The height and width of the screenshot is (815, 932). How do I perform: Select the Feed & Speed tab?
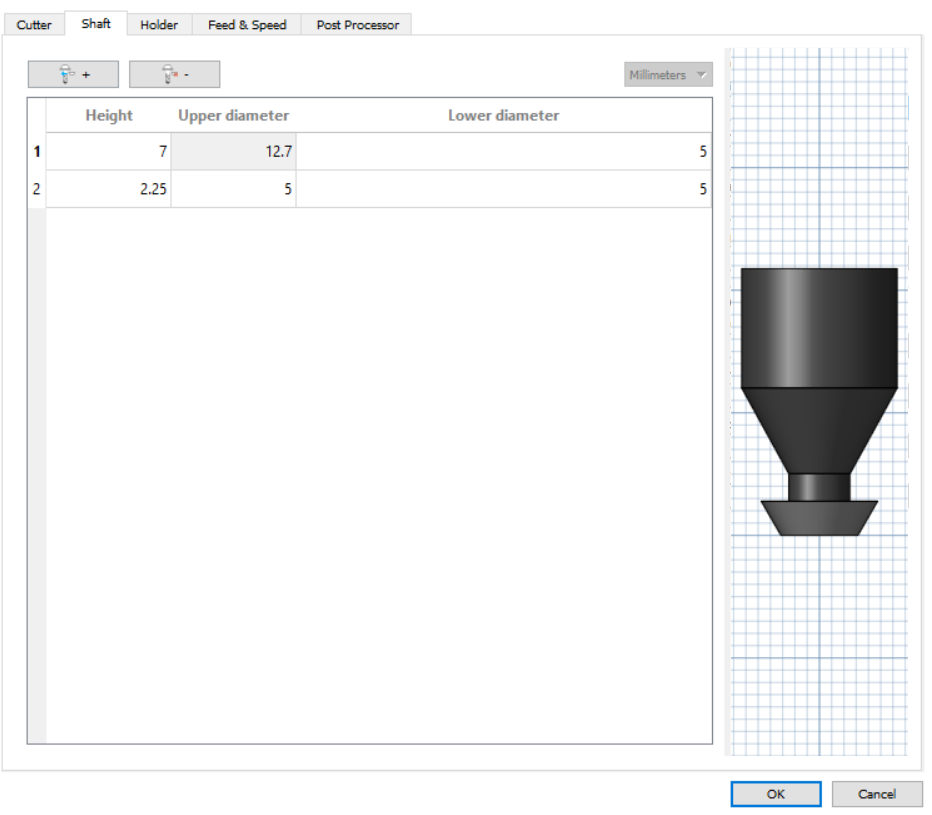click(246, 24)
